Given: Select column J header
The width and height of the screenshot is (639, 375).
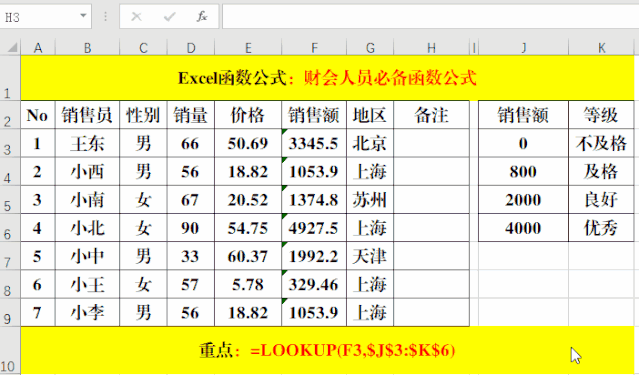Looking at the screenshot, I should coord(523,48).
